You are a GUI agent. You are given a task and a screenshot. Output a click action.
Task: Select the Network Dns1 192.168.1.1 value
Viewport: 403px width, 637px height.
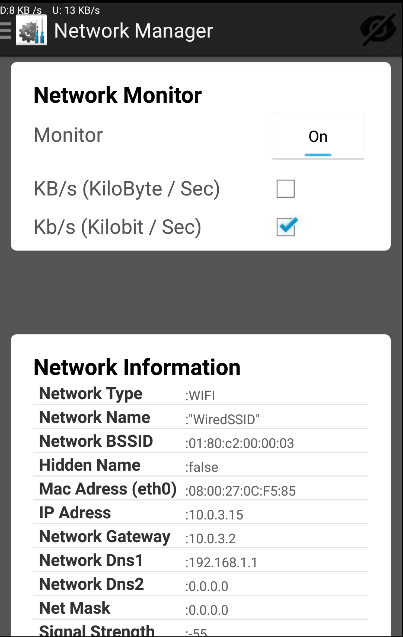(221, 563)
